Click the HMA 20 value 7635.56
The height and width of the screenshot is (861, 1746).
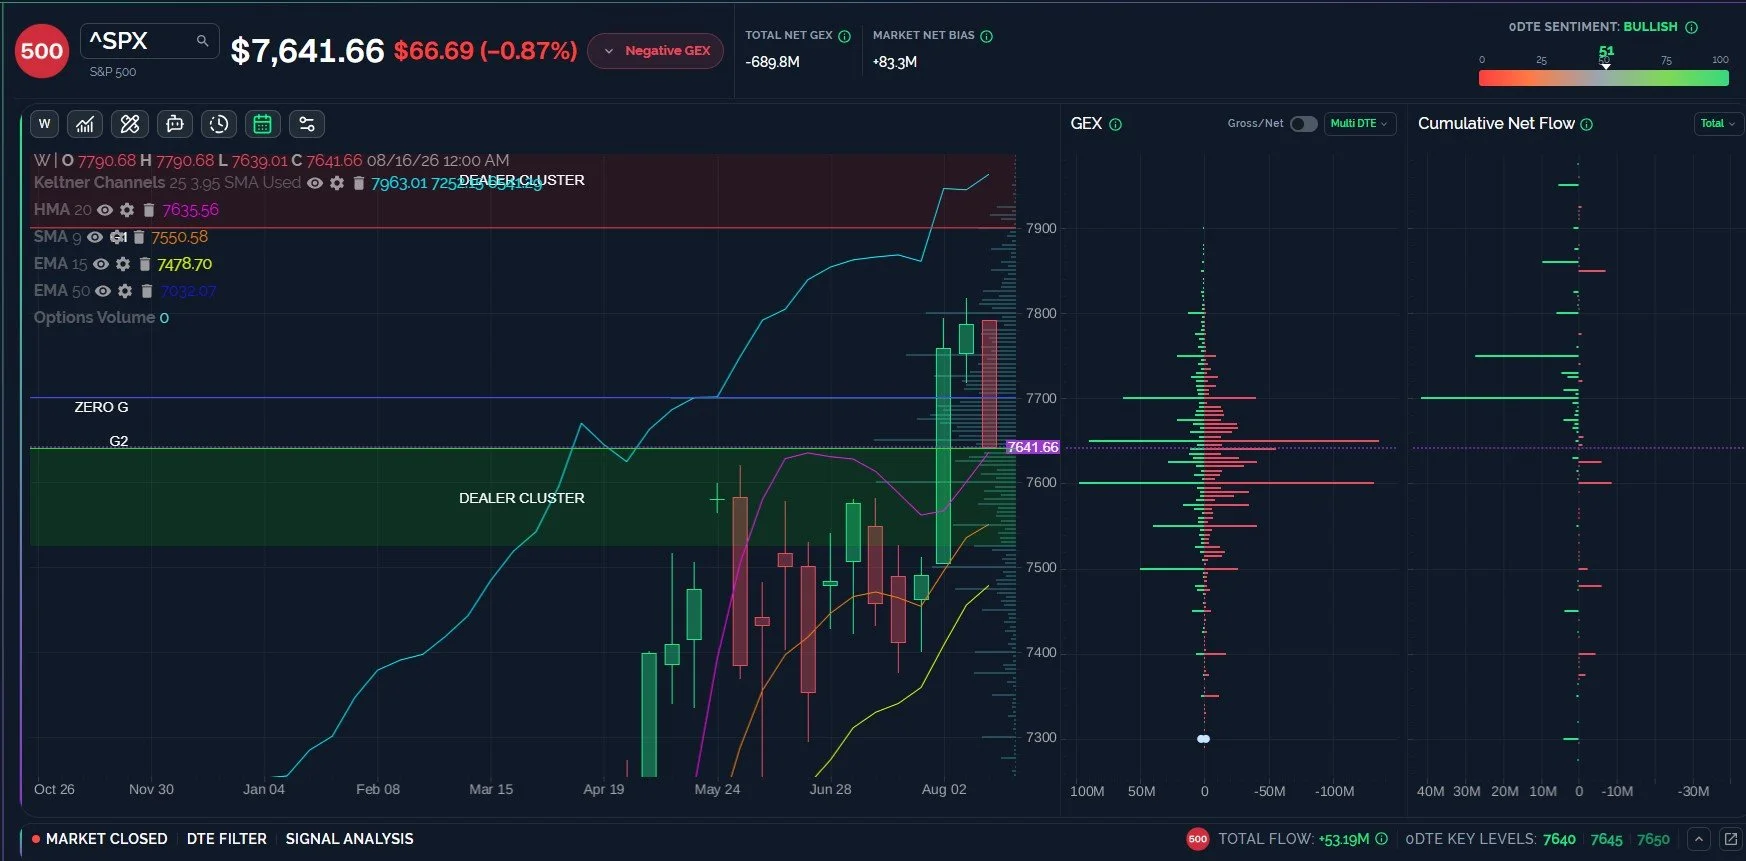coord(190,210)
